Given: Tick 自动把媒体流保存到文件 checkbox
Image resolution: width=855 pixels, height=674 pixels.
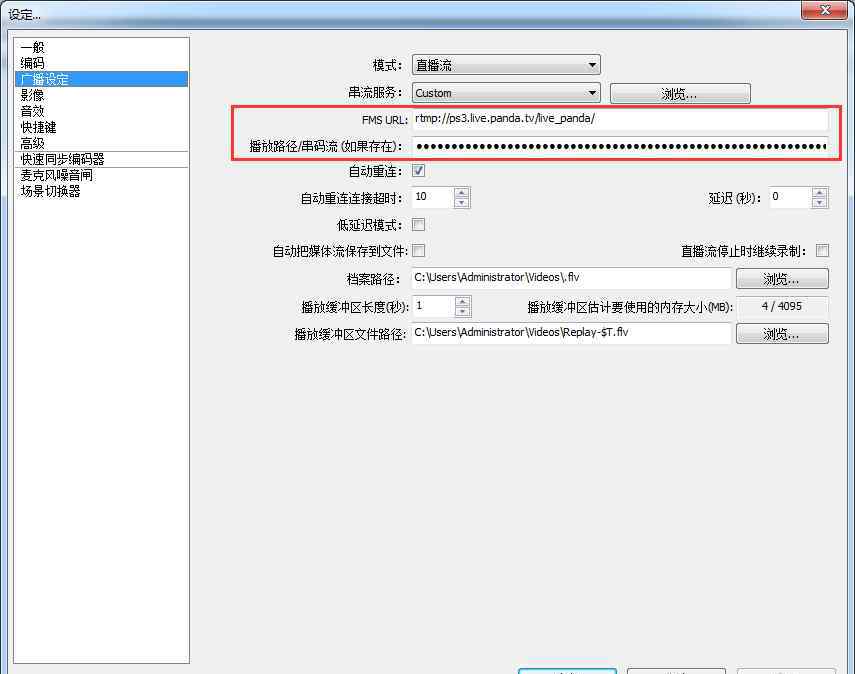Looking at the screenshot, I should [418, 251].
